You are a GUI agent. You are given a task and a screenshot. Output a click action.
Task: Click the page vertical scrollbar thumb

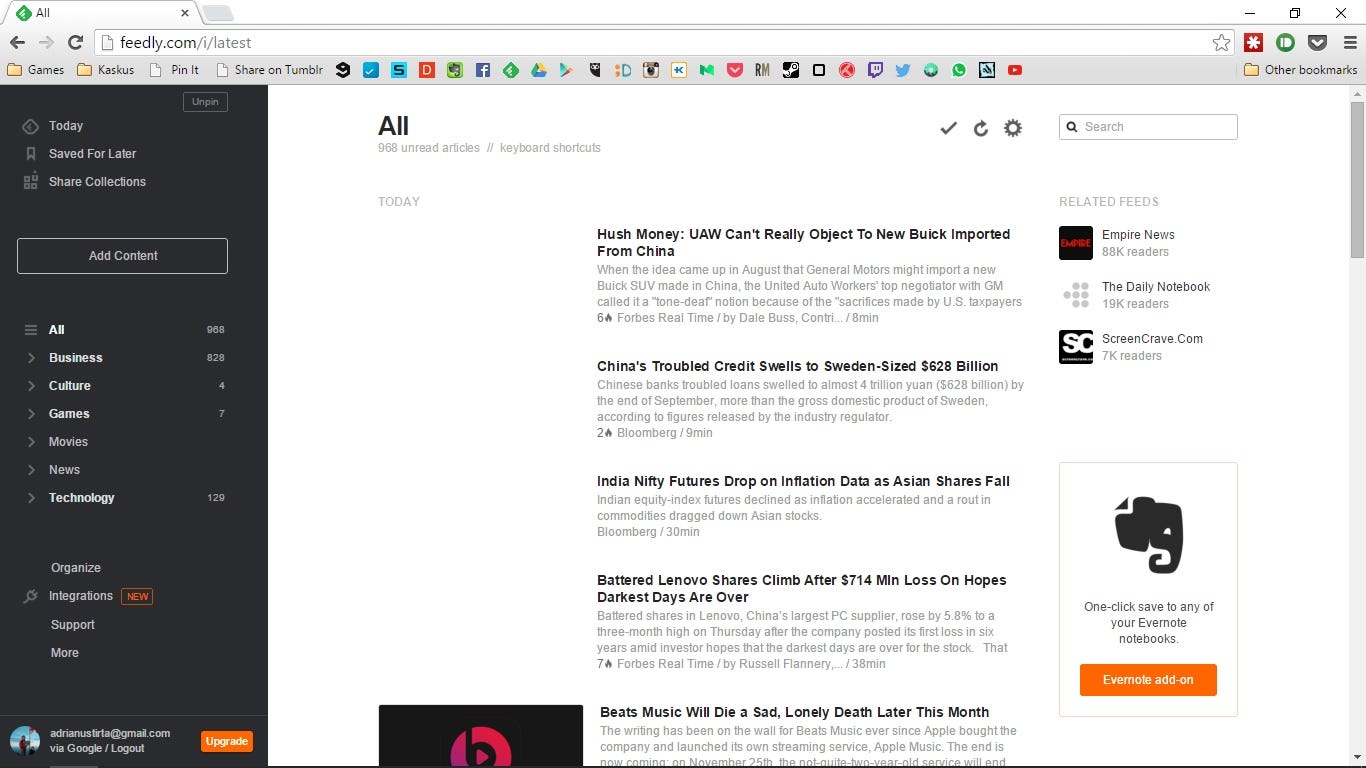(x=1357, y=180)
